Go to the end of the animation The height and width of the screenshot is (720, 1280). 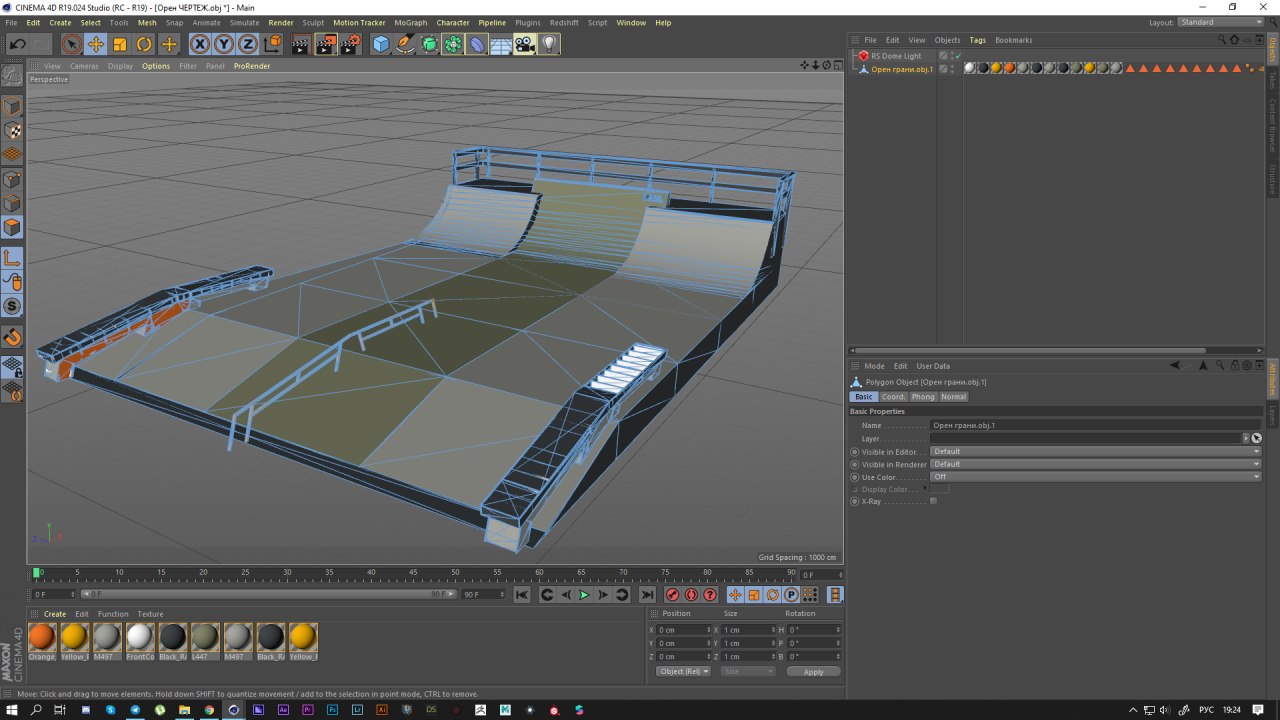tap(648, 595)
